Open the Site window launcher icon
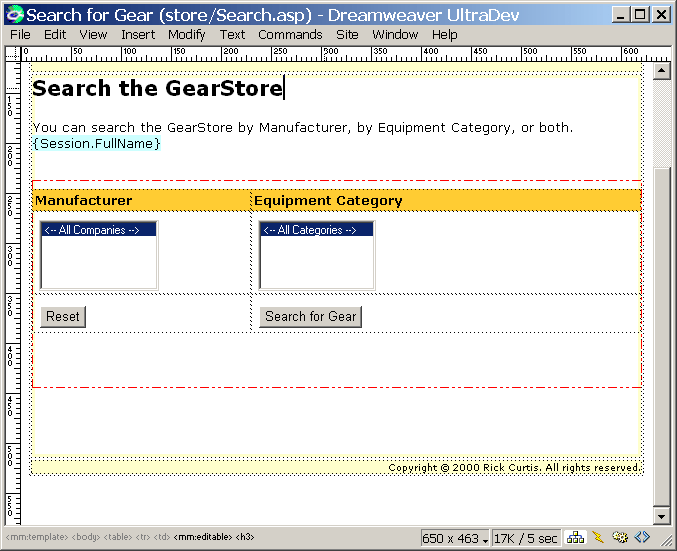Viewport: 677px width, 551px height. pos(576,538)
